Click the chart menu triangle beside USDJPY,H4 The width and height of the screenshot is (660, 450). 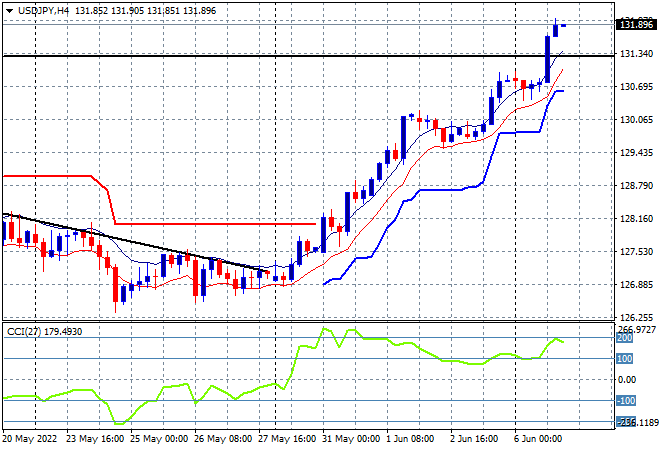pos(9,11)
